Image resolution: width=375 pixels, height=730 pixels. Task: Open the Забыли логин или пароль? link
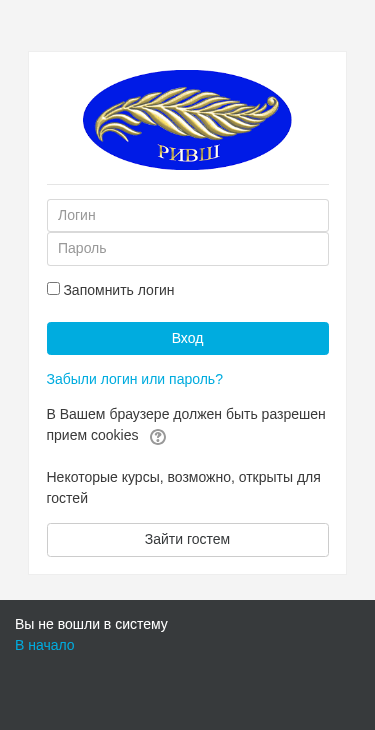pyautogui.click(x=135, y=379)
